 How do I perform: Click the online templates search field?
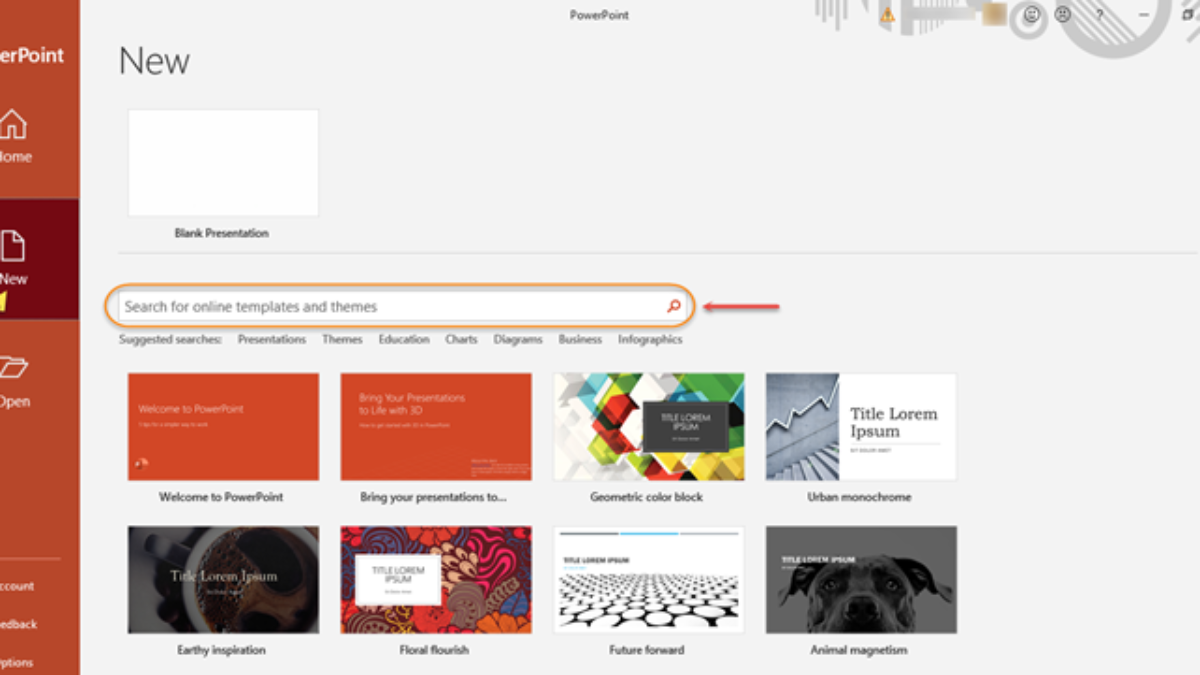click(x=402, y=306)
